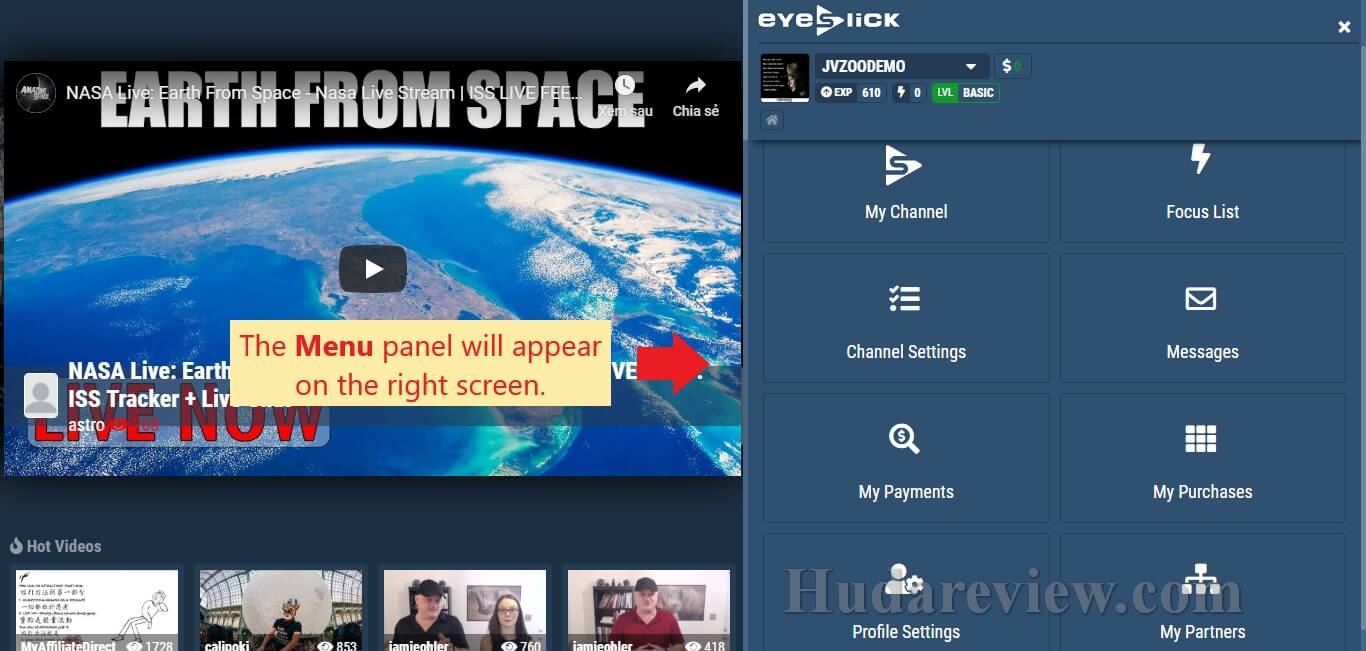The height and width of the screenshot is (651, 1366).
Task: Open My Partners network tile
Action: 1202,592
